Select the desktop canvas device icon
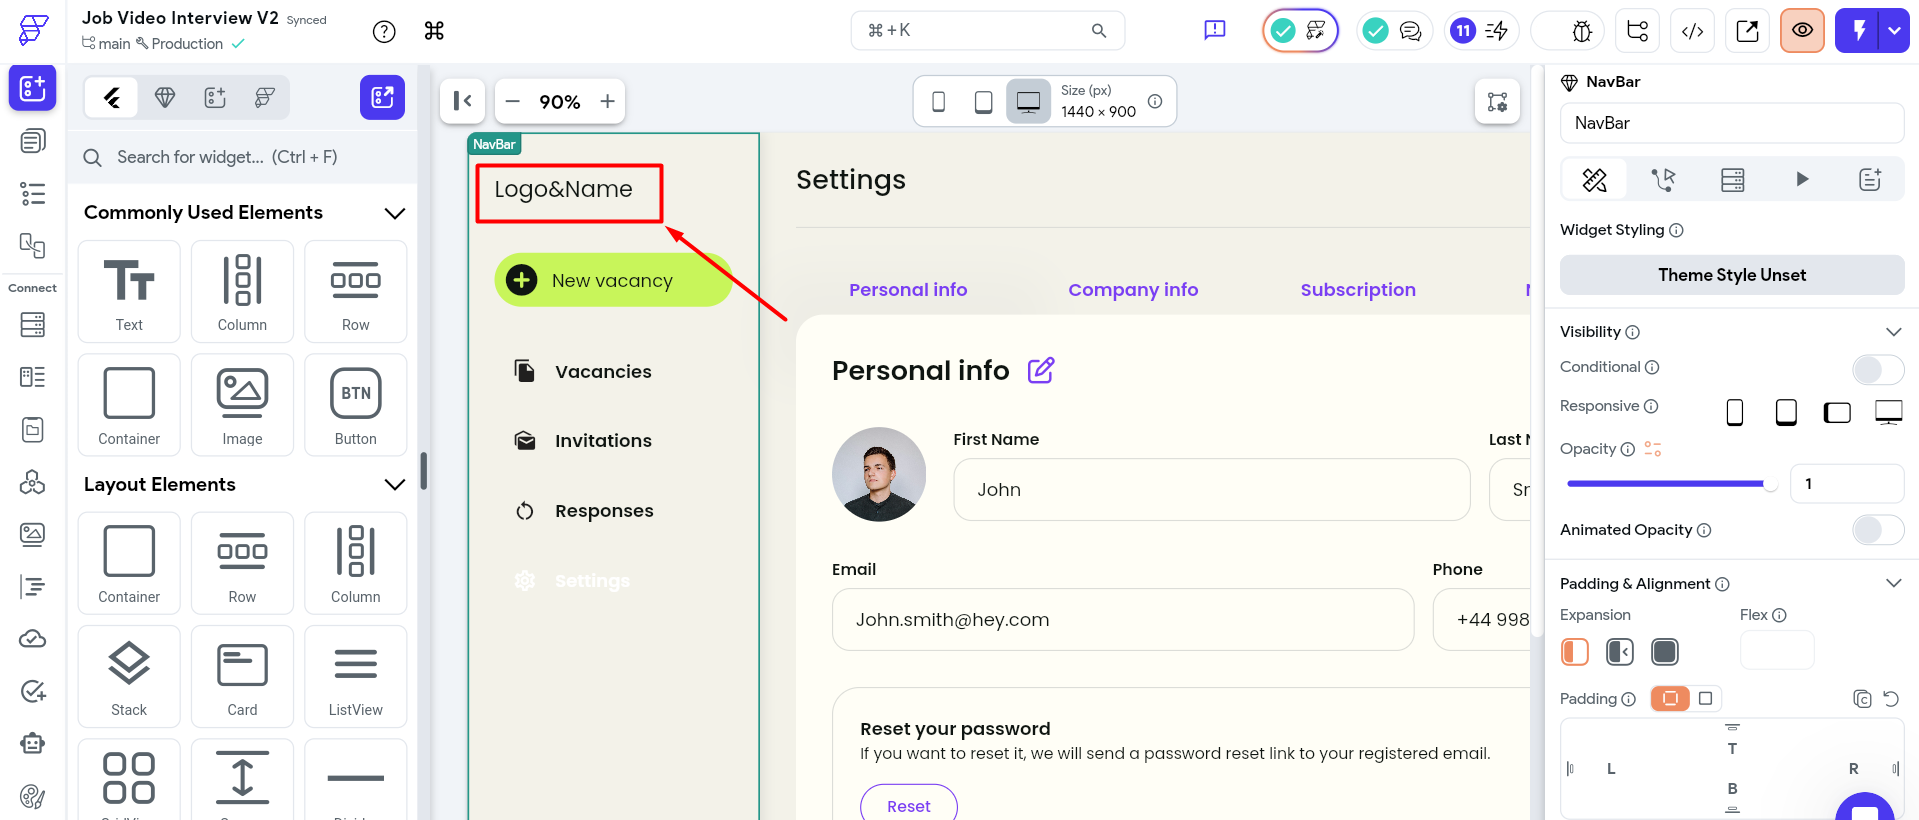1919x820 pixels. [1028, 101]
